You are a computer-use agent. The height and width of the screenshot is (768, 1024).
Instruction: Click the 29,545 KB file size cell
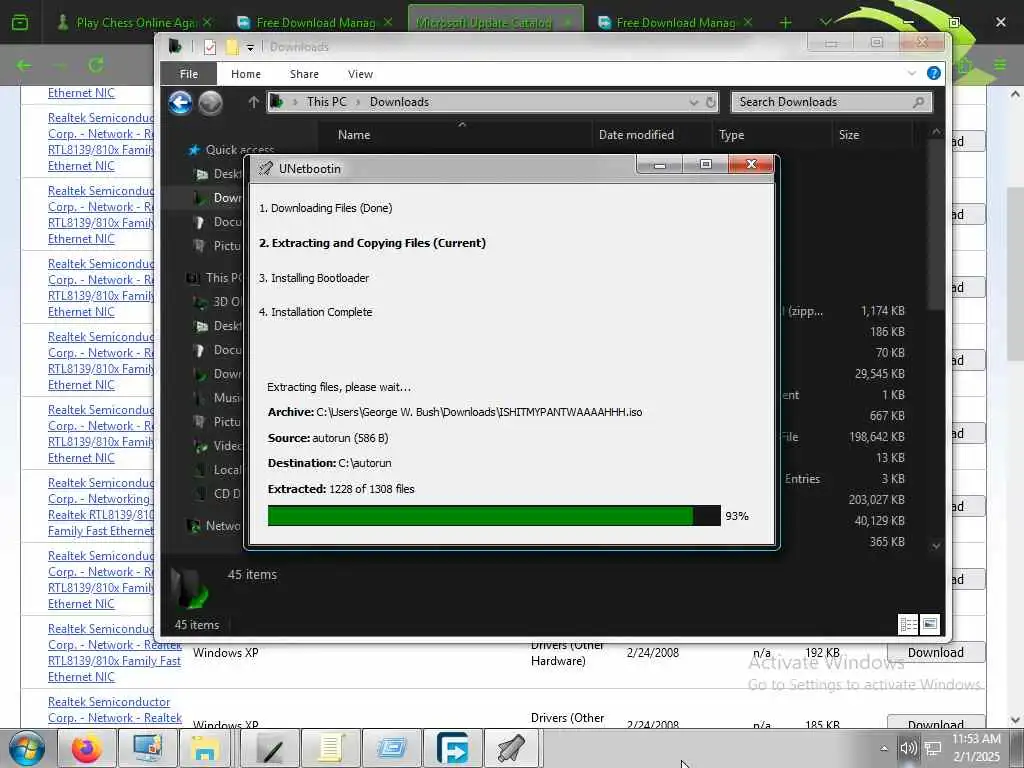tap(880, 374)
